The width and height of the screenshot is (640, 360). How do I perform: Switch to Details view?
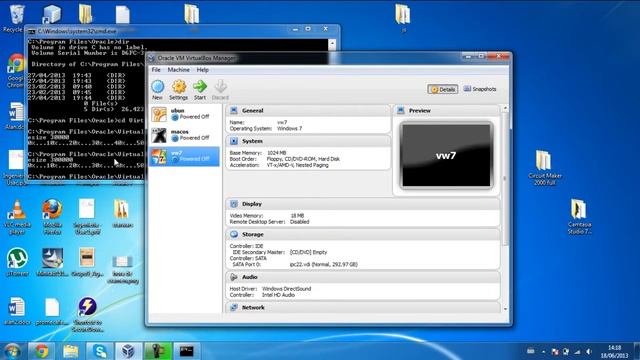pos(443,89)
